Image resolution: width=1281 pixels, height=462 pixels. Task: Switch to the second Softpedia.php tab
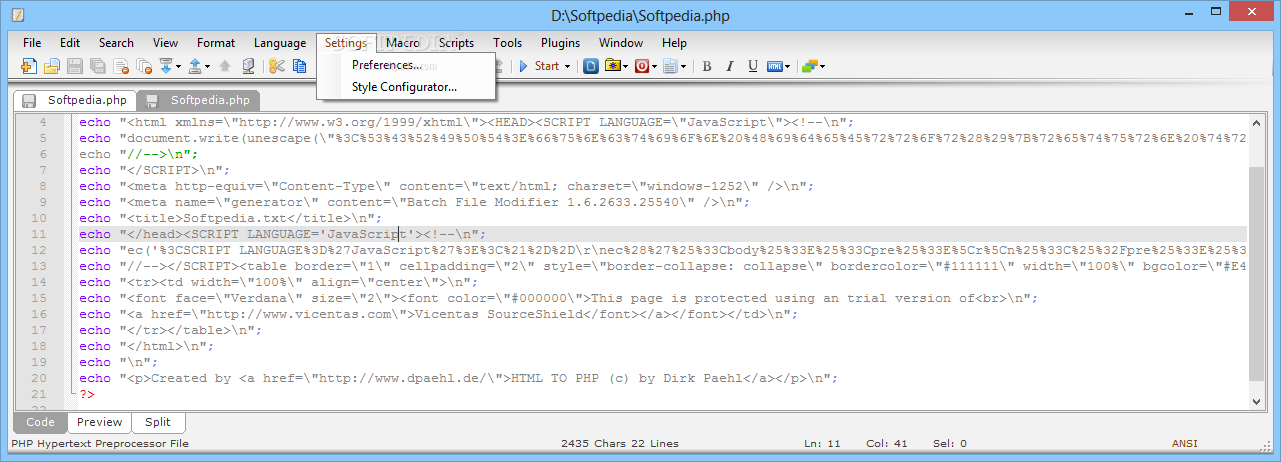click(x=198, y=100)
